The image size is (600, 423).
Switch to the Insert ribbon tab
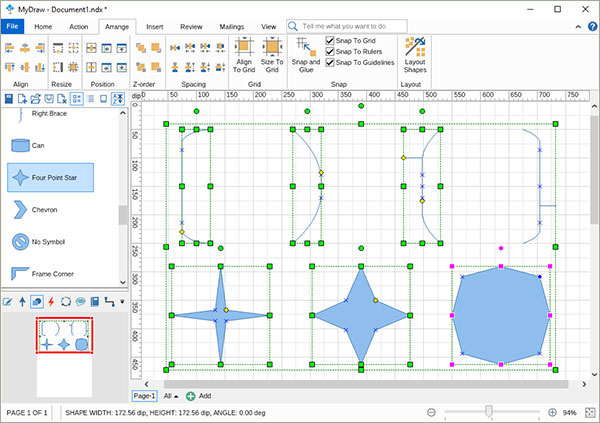tap(154, 26)
